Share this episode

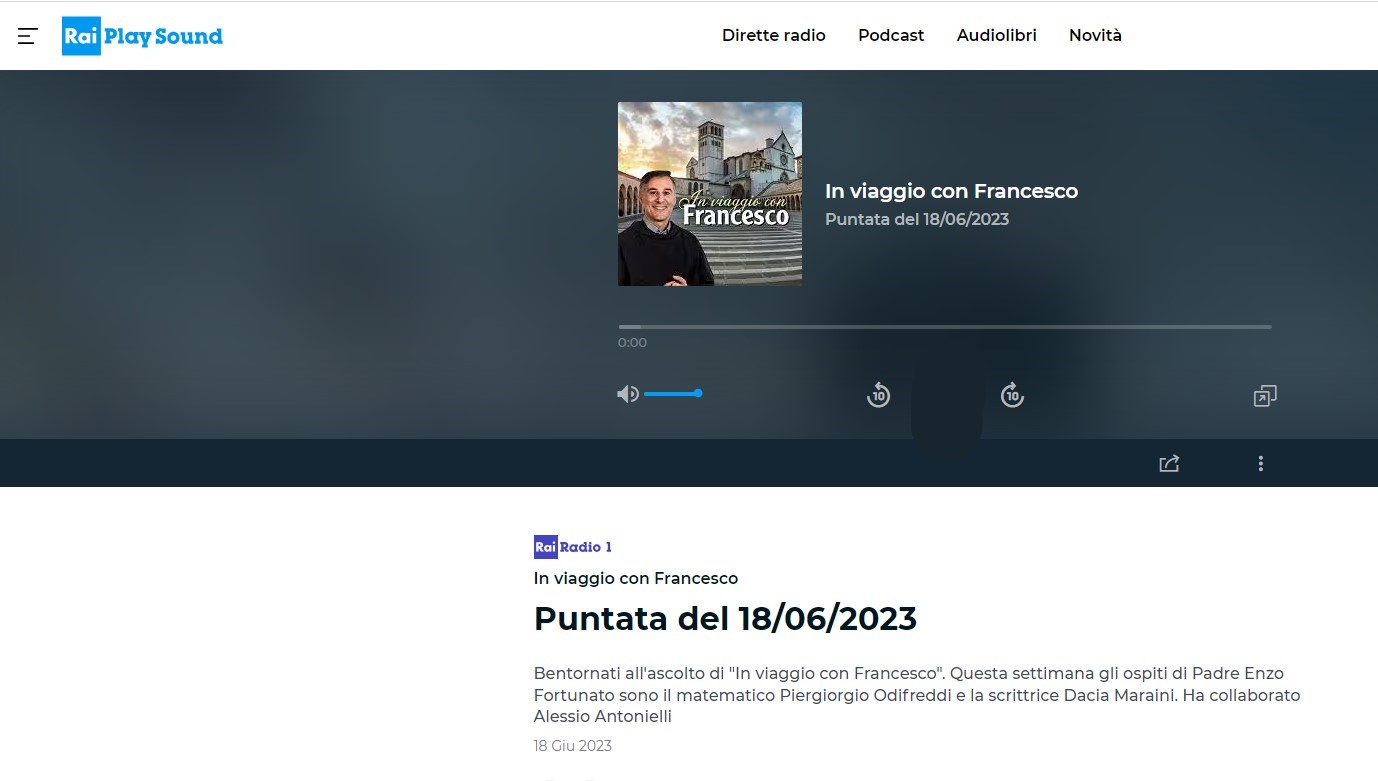pos(1169,463)
